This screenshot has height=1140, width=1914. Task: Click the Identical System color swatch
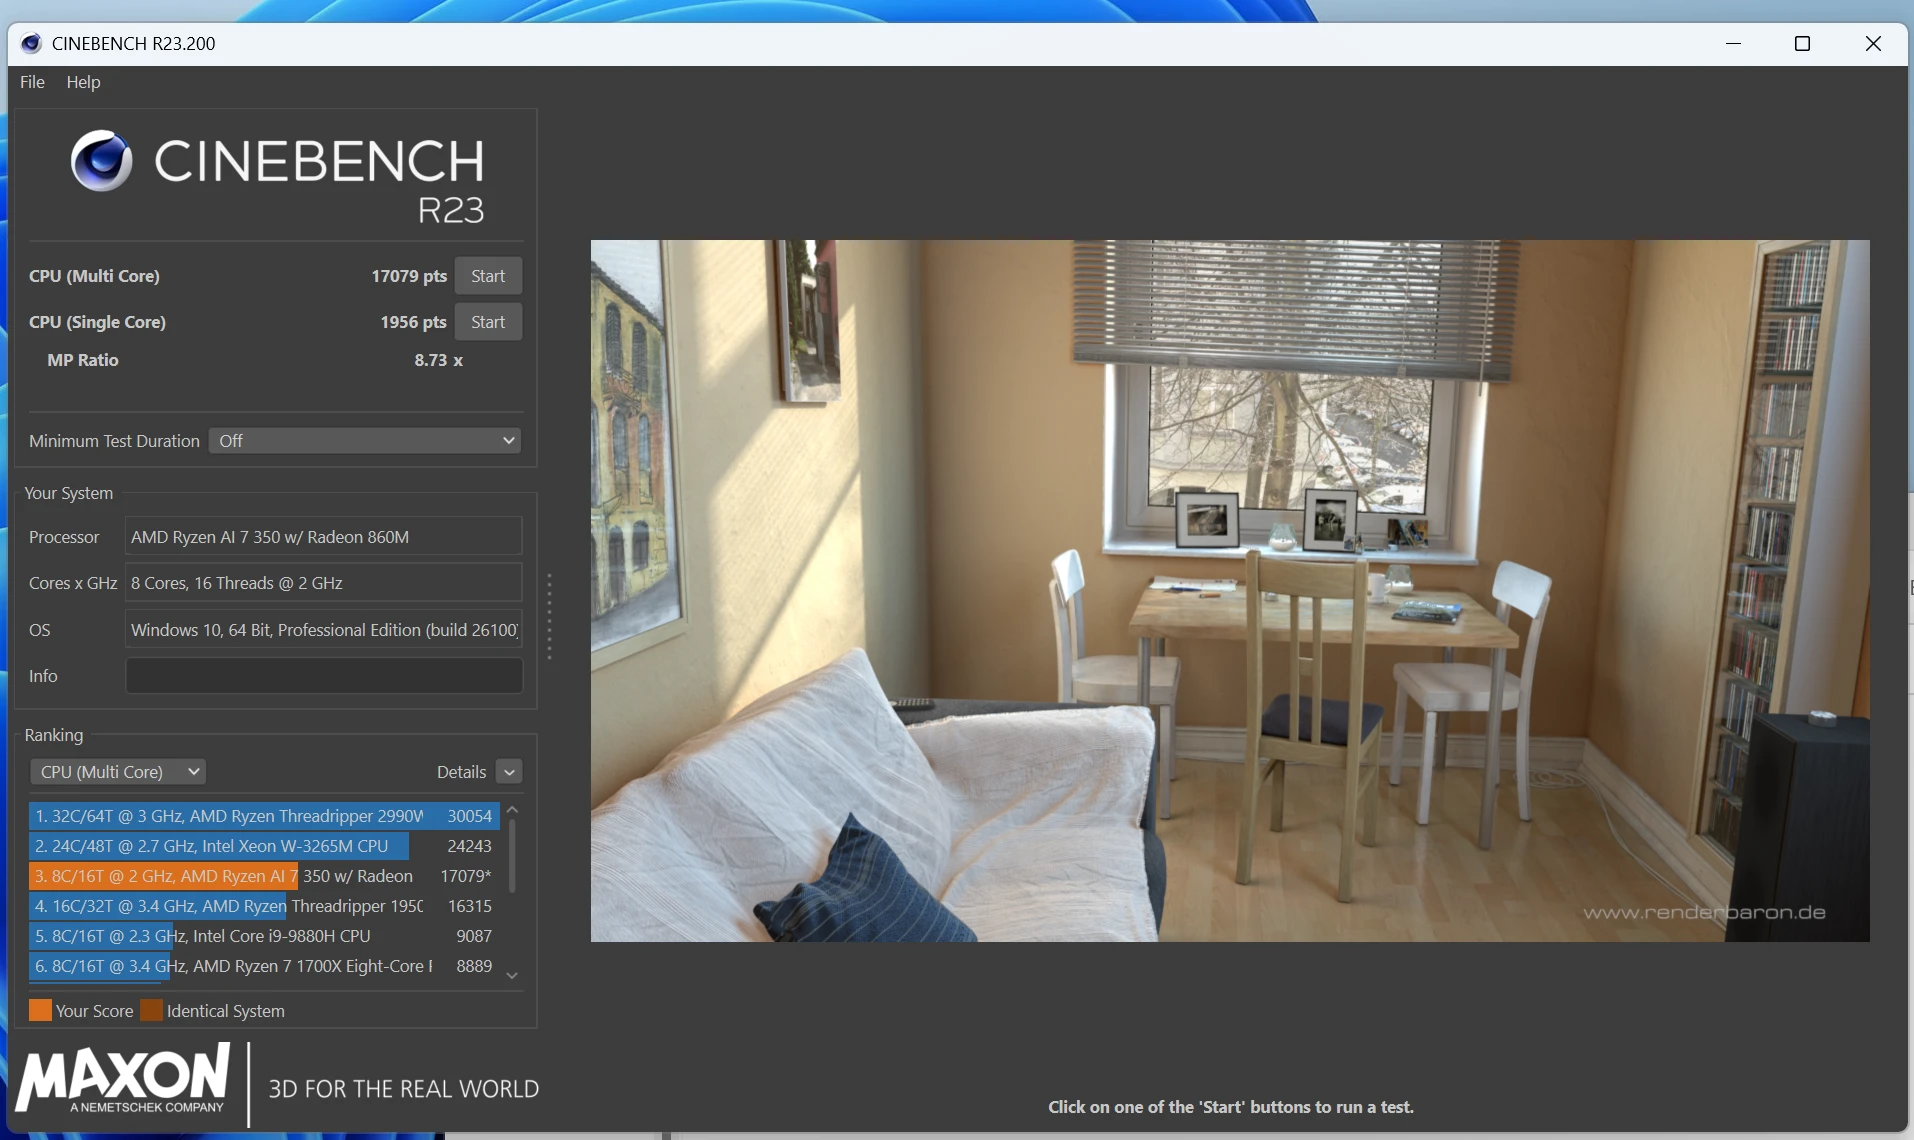point(151,1011)
